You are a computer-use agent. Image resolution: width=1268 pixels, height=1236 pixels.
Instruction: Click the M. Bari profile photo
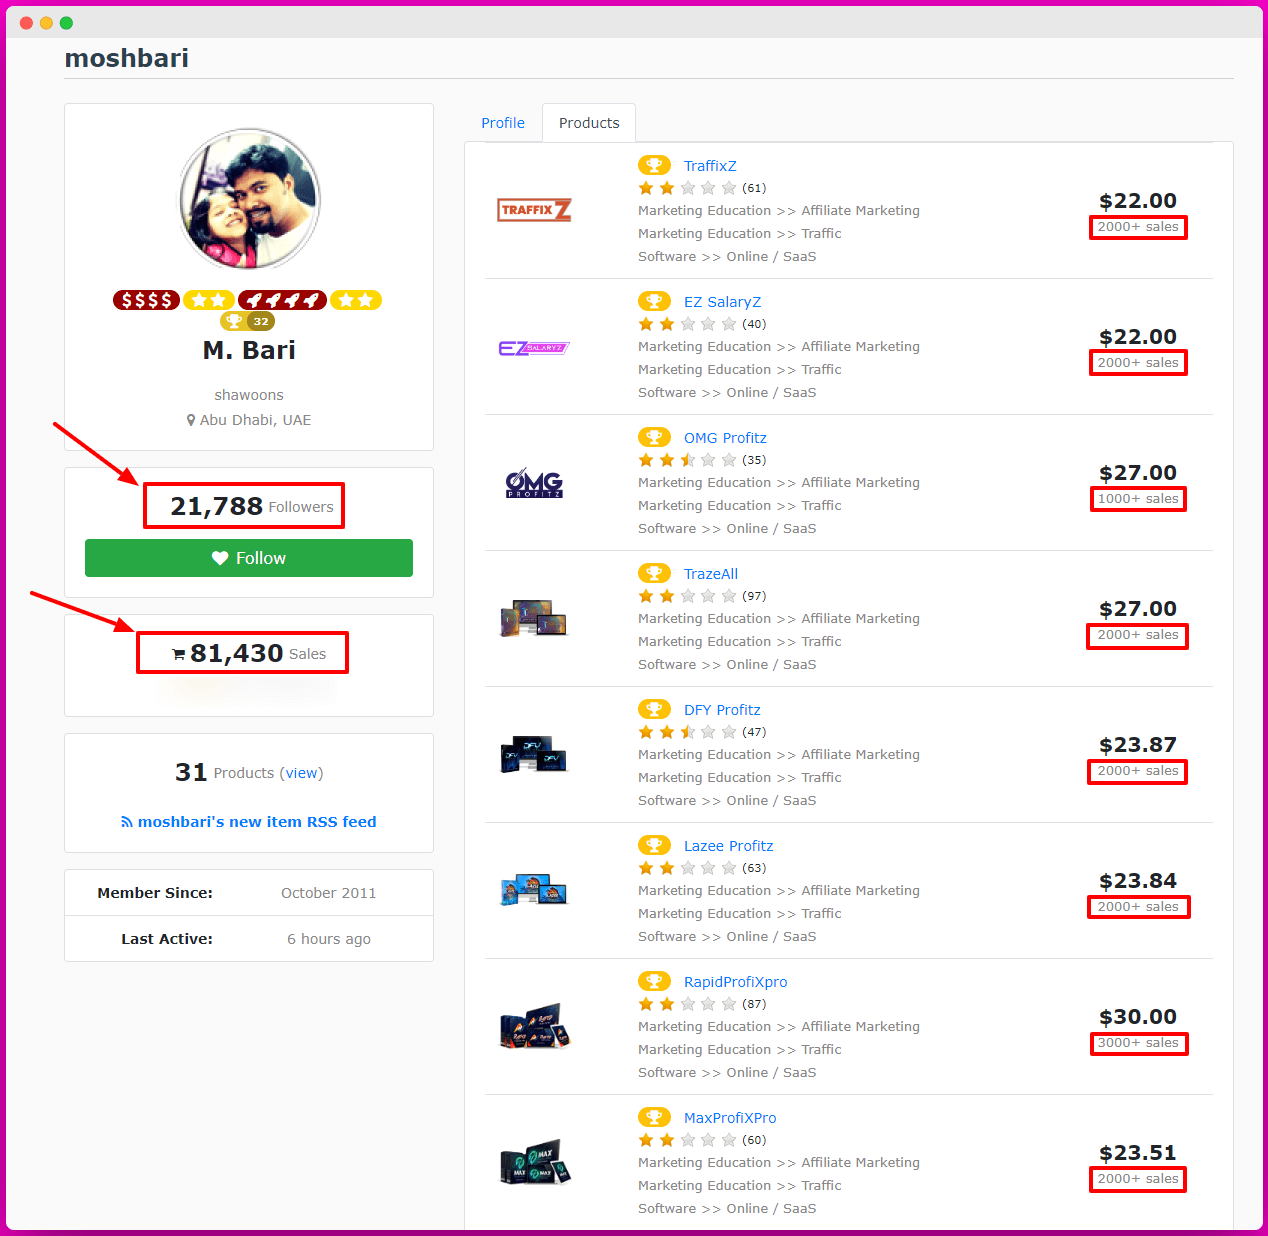pos(250,199)
